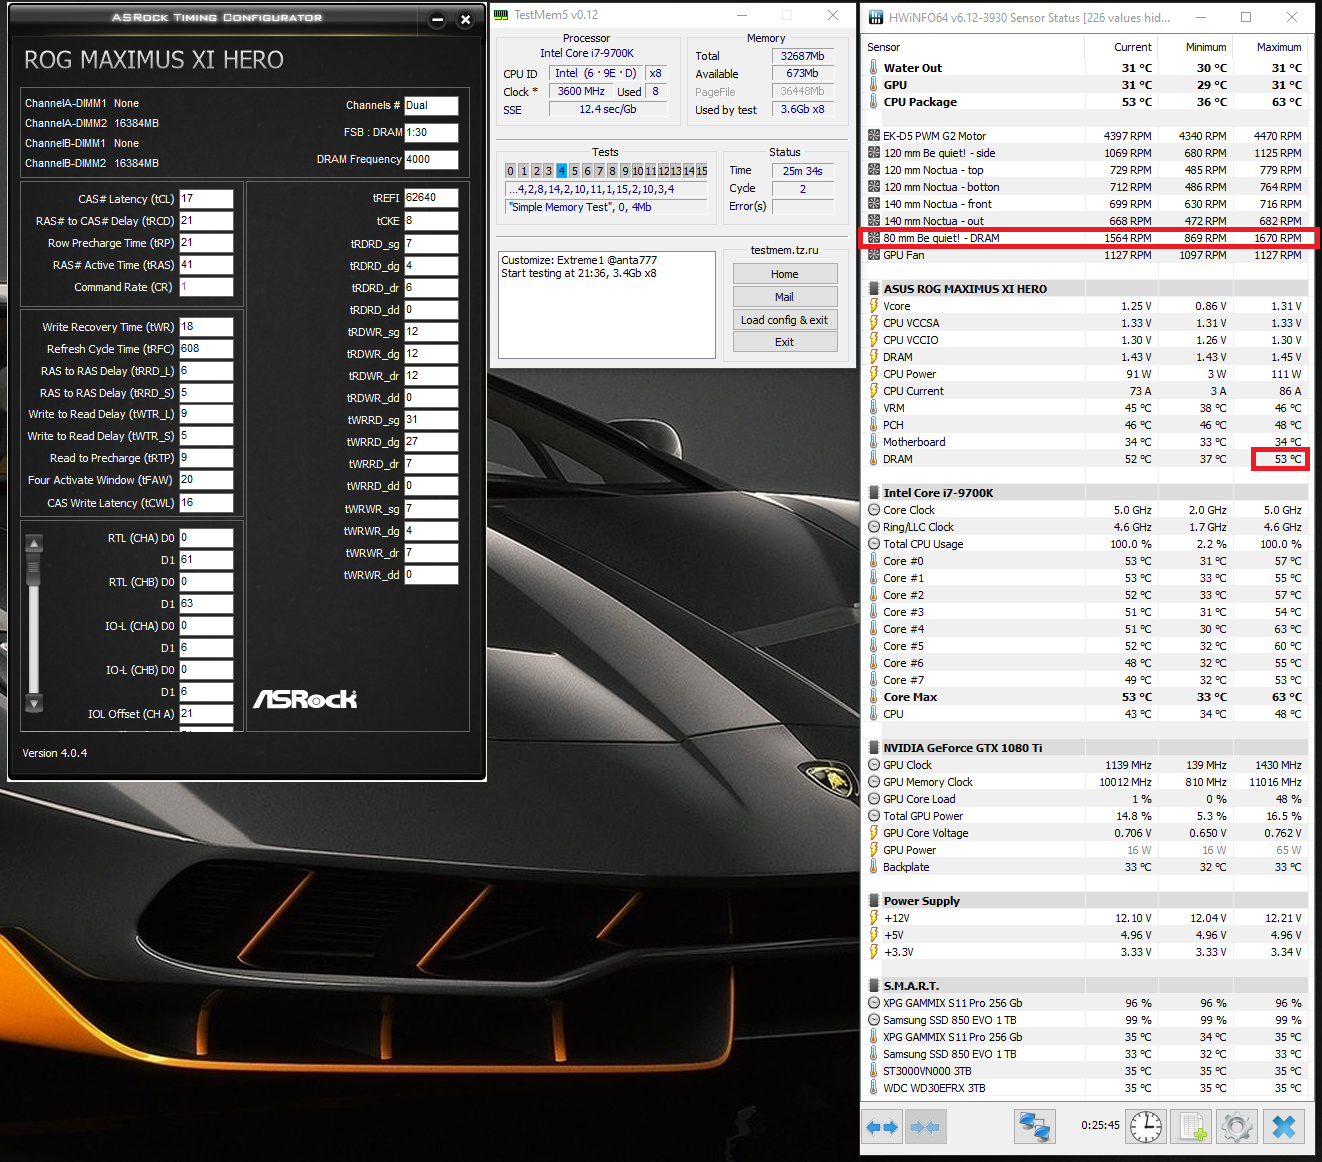Screen dimensions: 1322x1162
Task: Click the thermometer icon beside Water Out
Action: [x=874, y=68]
